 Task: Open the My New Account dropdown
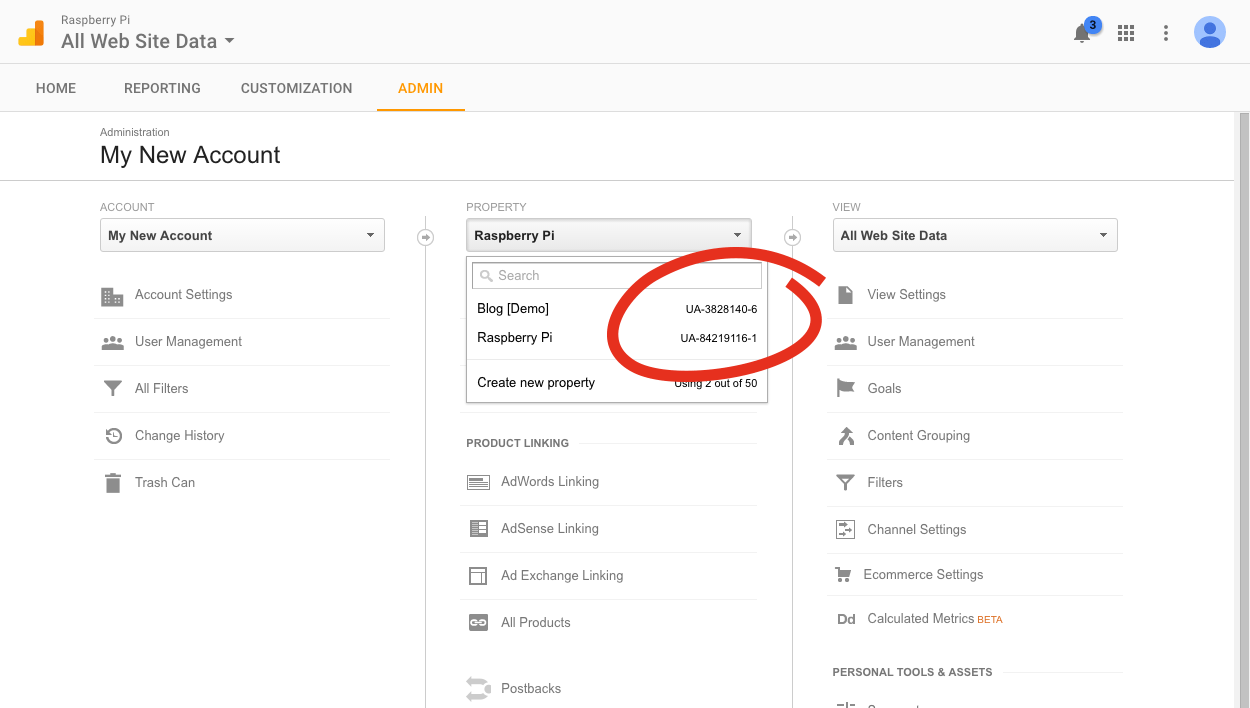click(x=242, y=236)
